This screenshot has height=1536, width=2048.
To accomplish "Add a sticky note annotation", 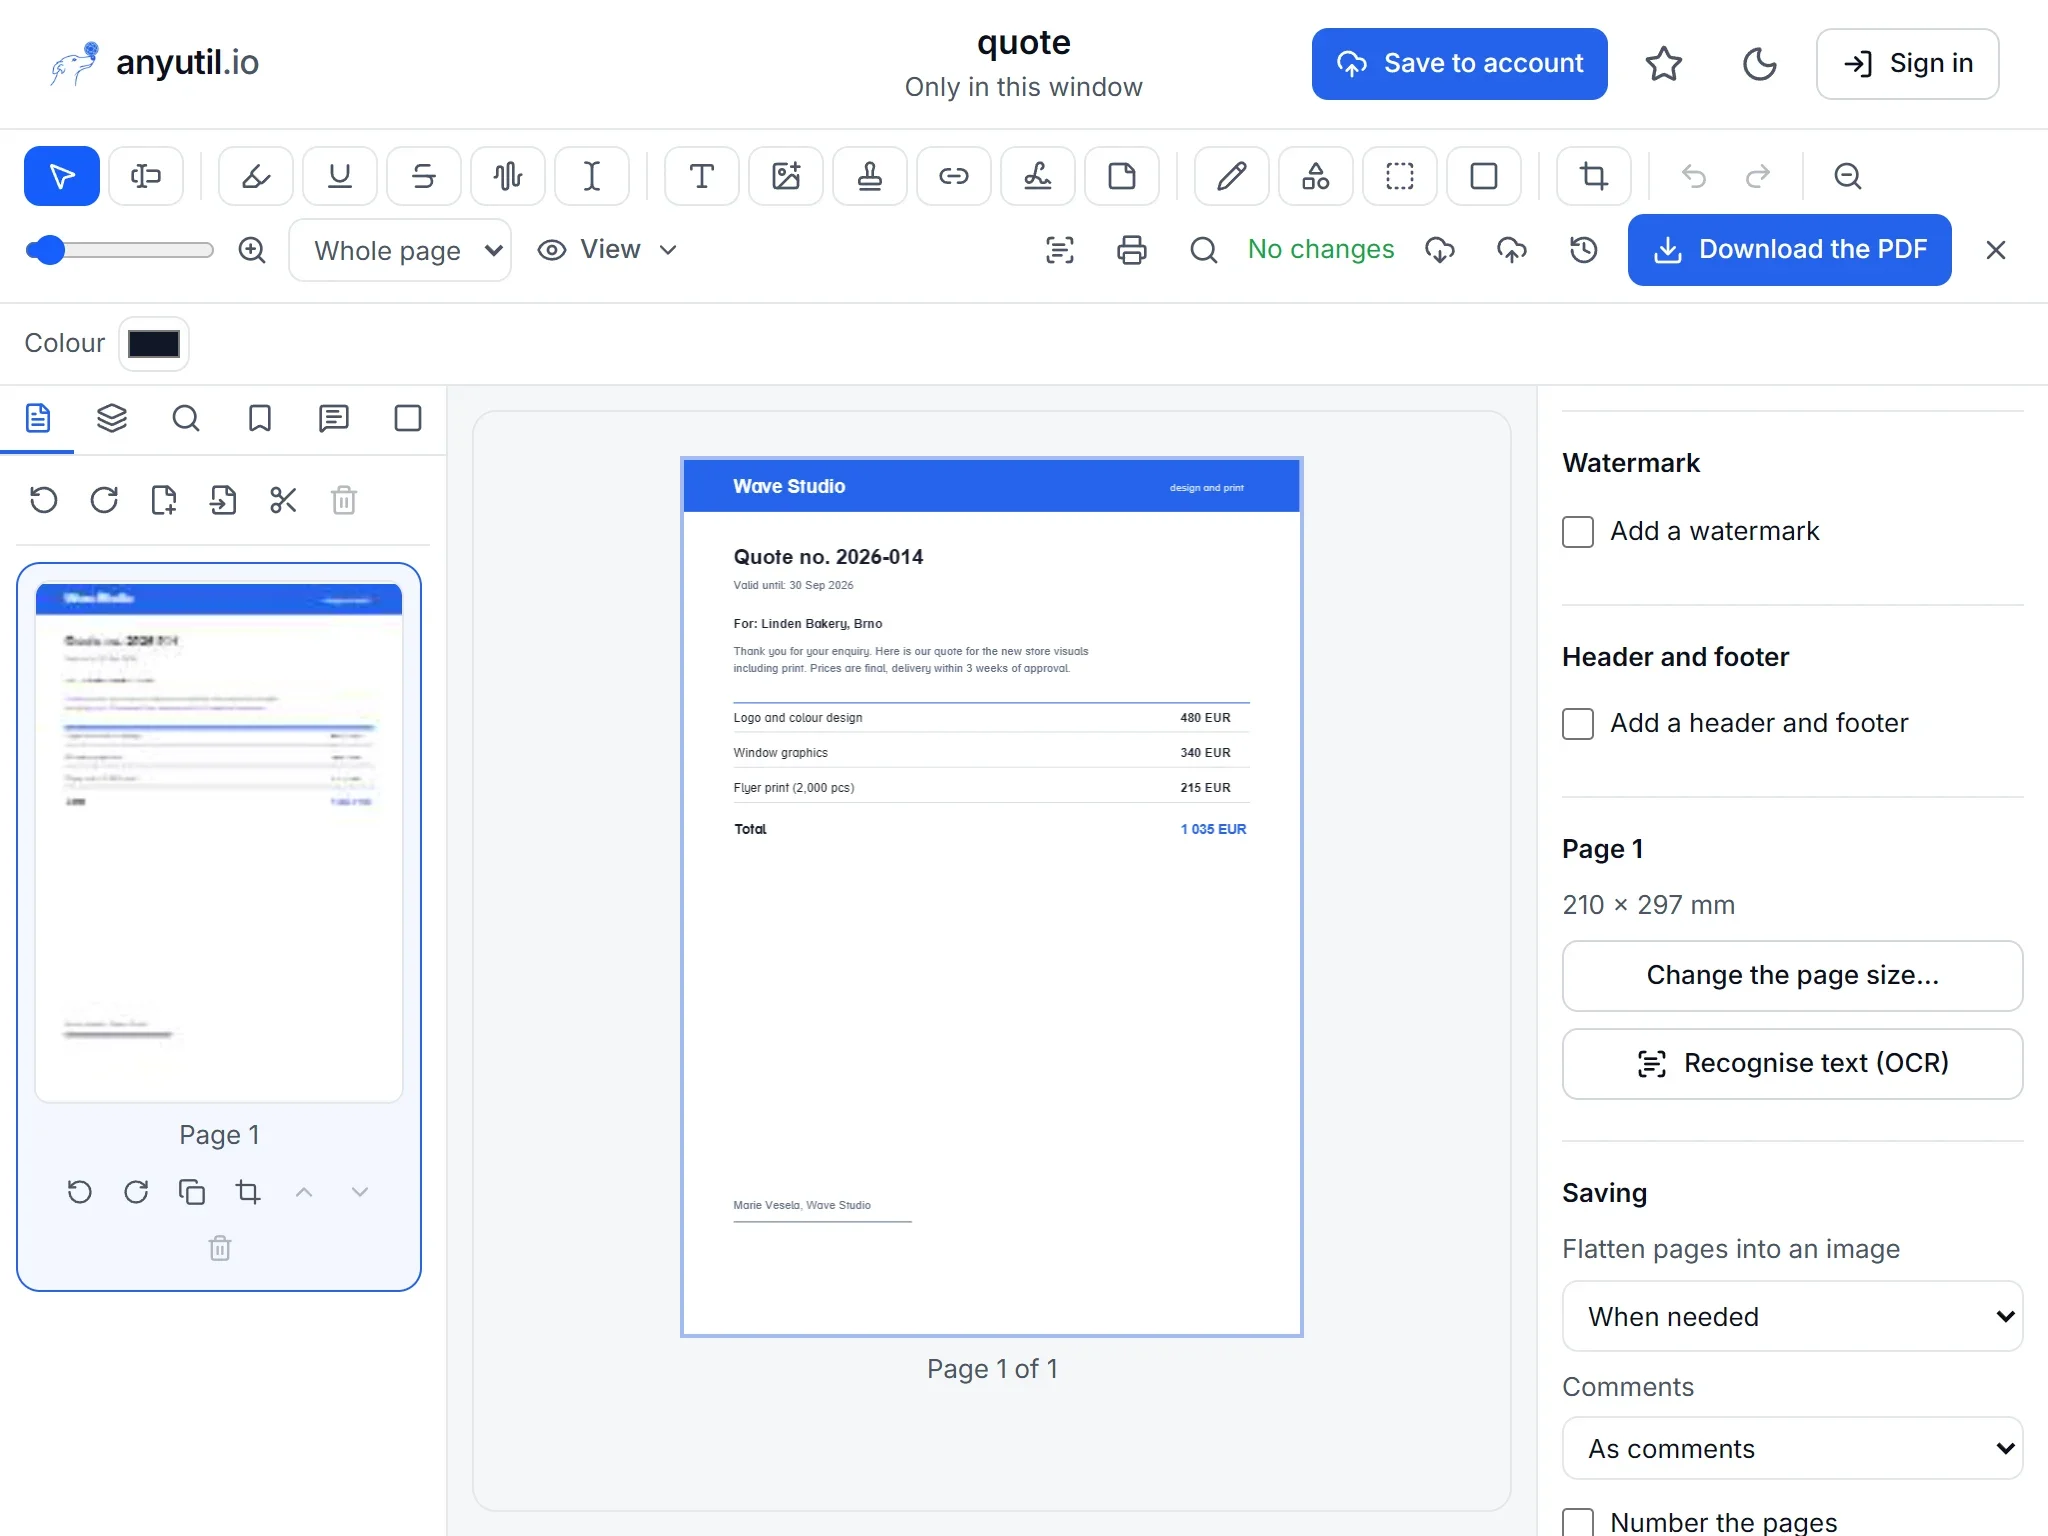I will click(1122, 177).
